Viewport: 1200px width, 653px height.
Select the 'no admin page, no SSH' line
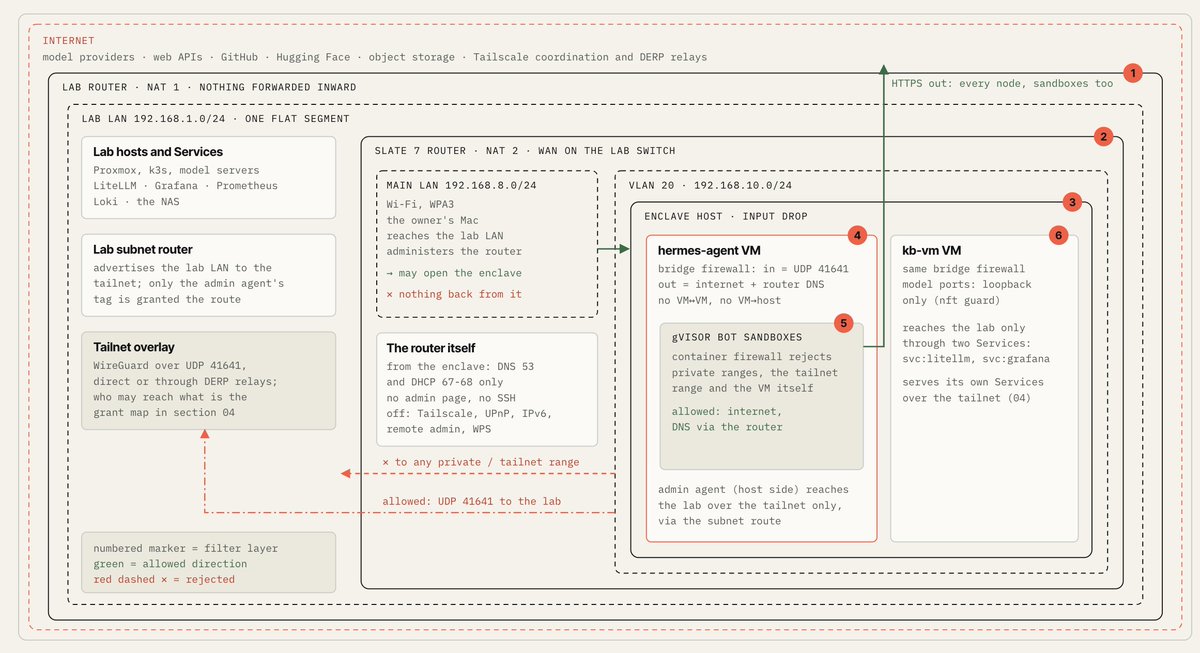click(452, 398)
